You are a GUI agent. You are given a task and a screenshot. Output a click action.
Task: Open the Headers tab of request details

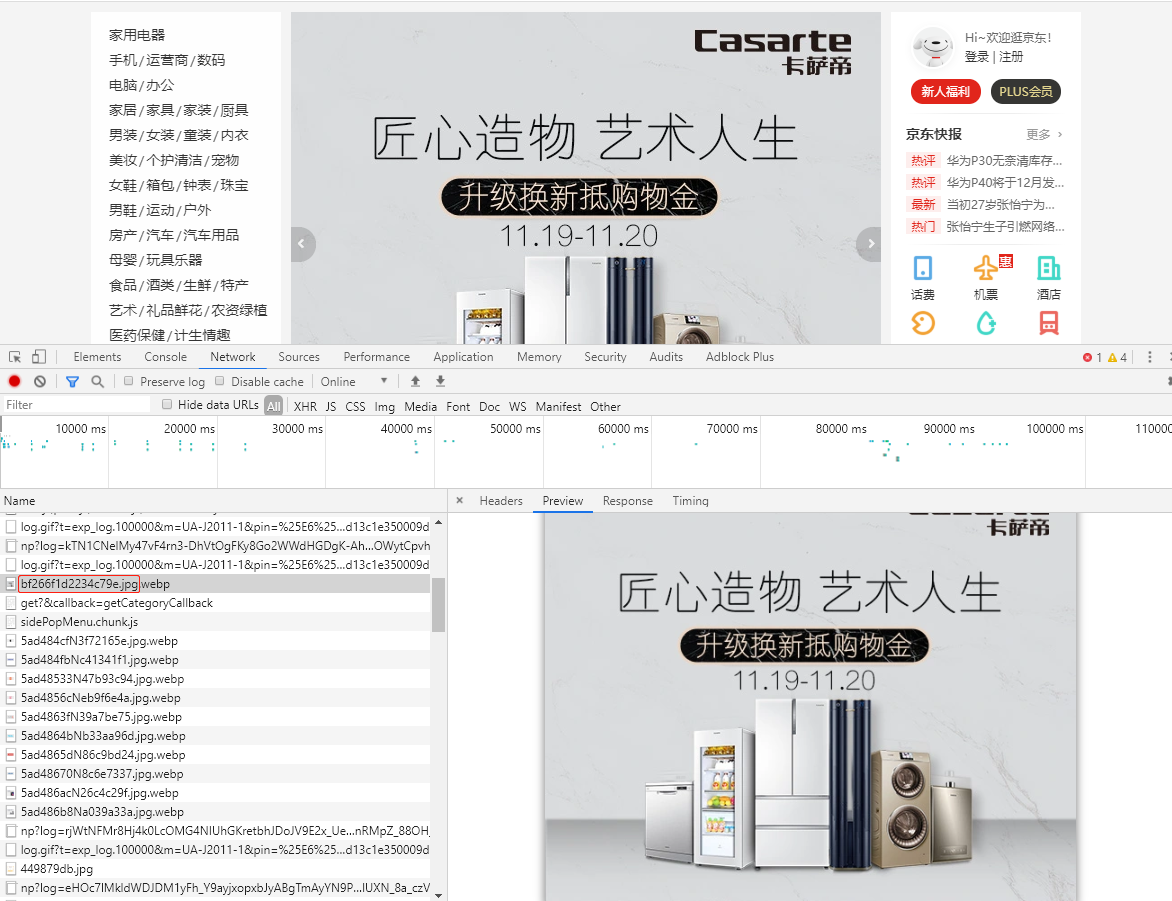[x=500, y=501]
